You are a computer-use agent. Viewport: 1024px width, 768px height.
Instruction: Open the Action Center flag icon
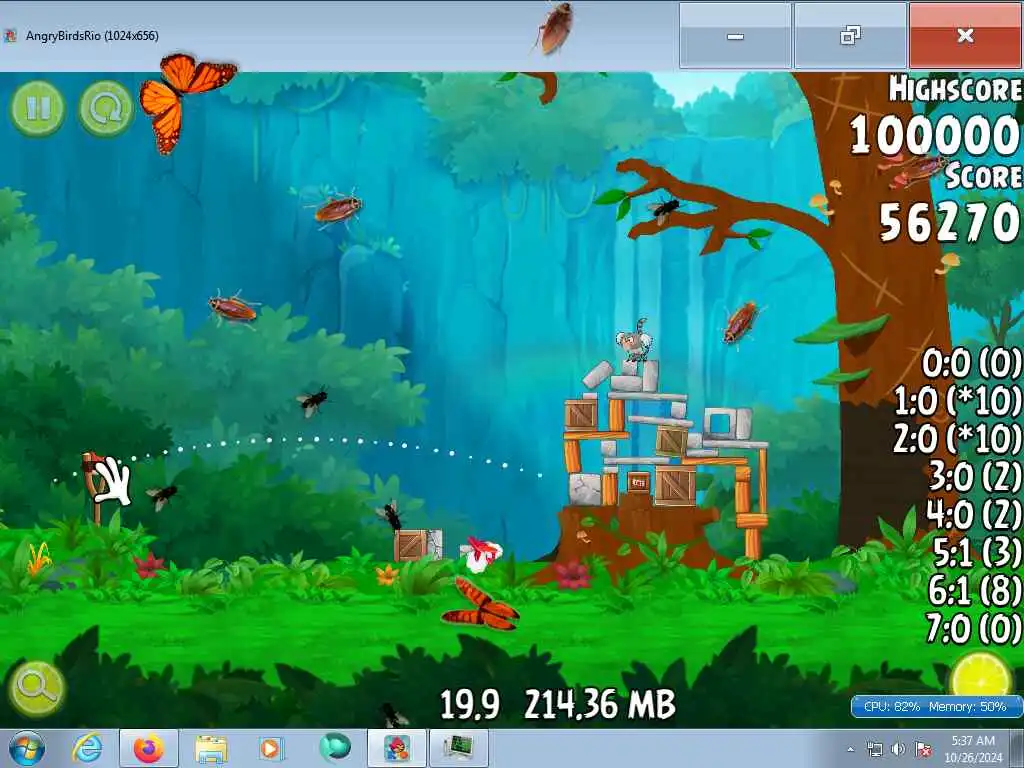(923, 749)
